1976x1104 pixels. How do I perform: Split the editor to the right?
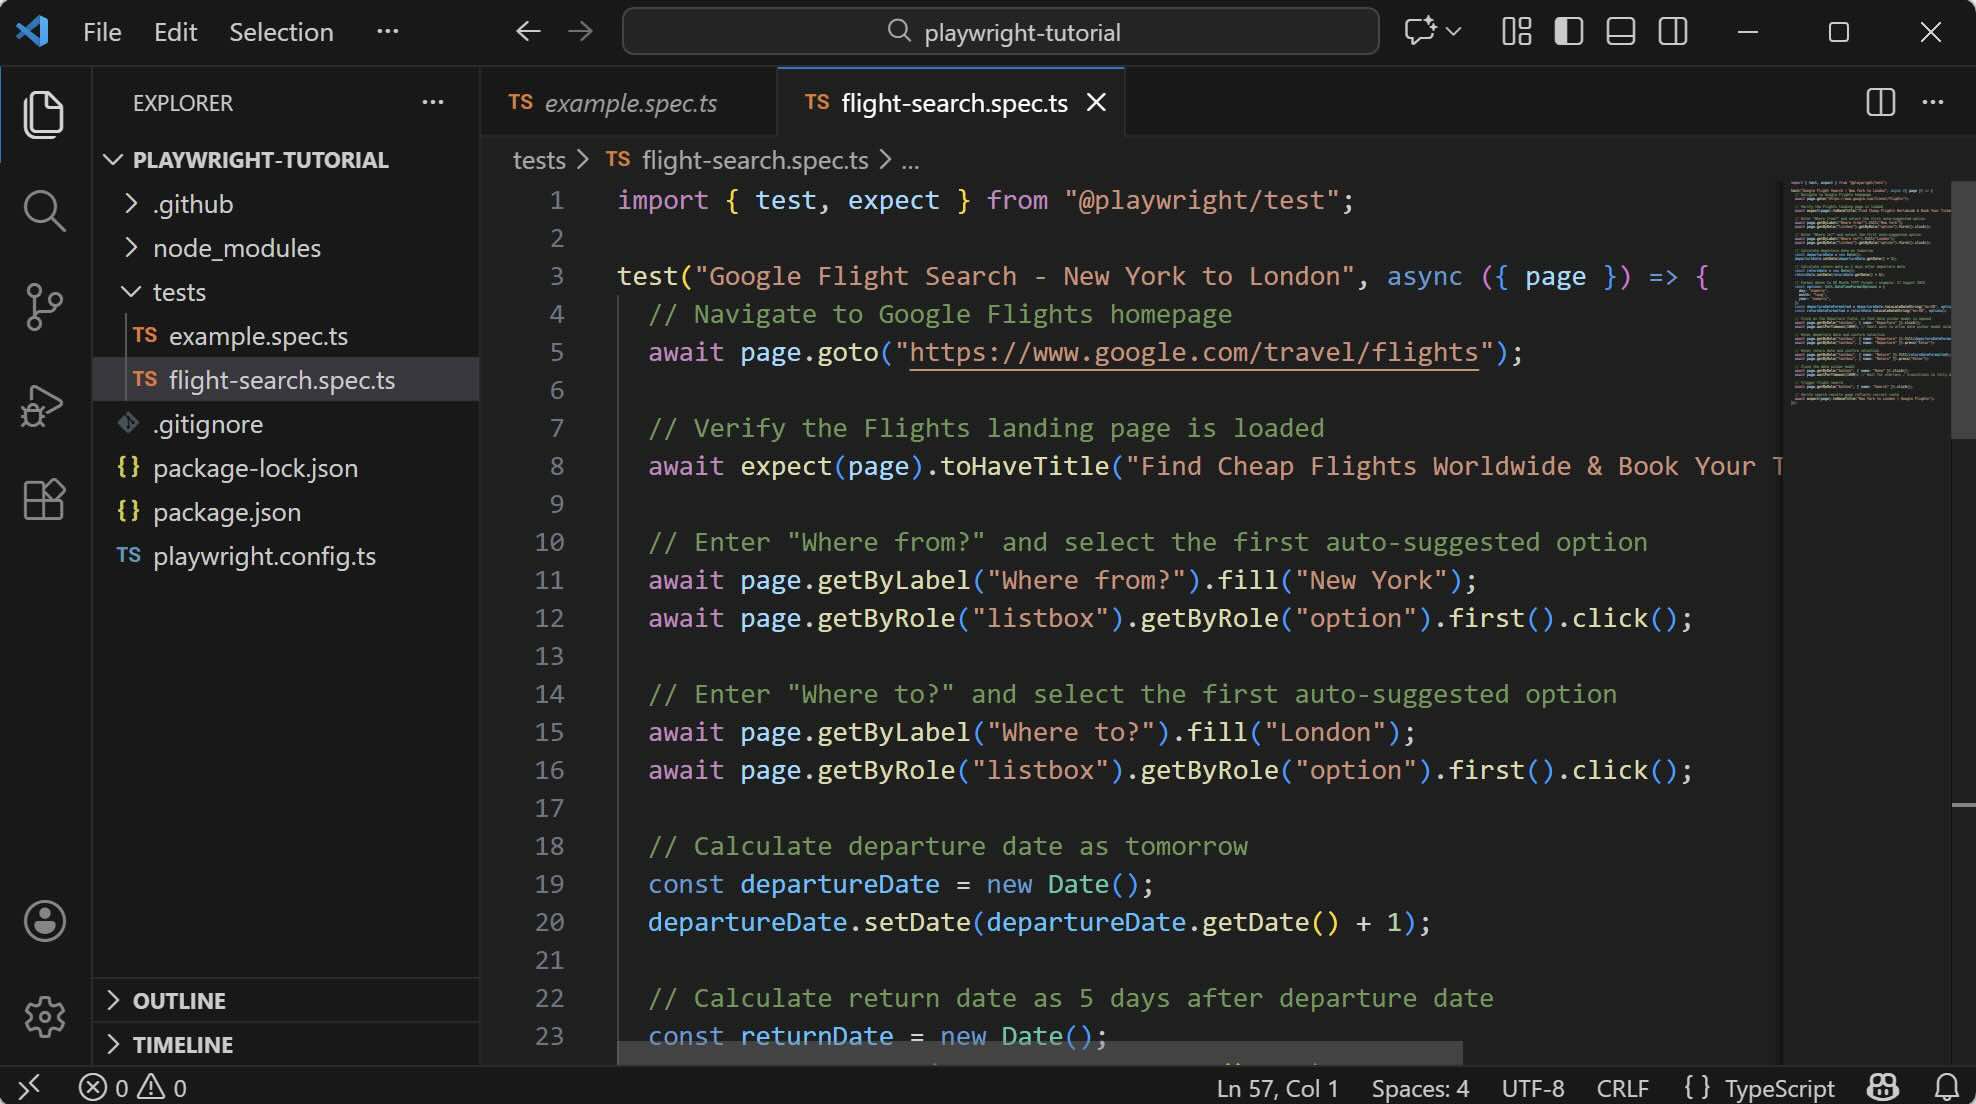1880,102
